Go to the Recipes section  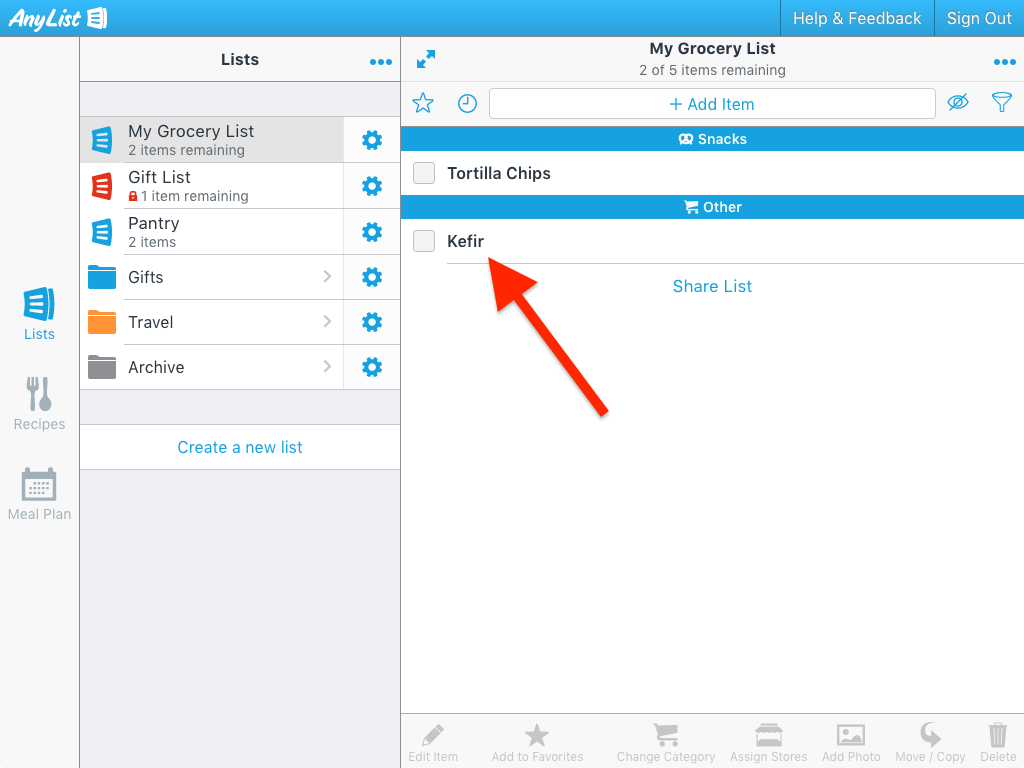[39, 404]
